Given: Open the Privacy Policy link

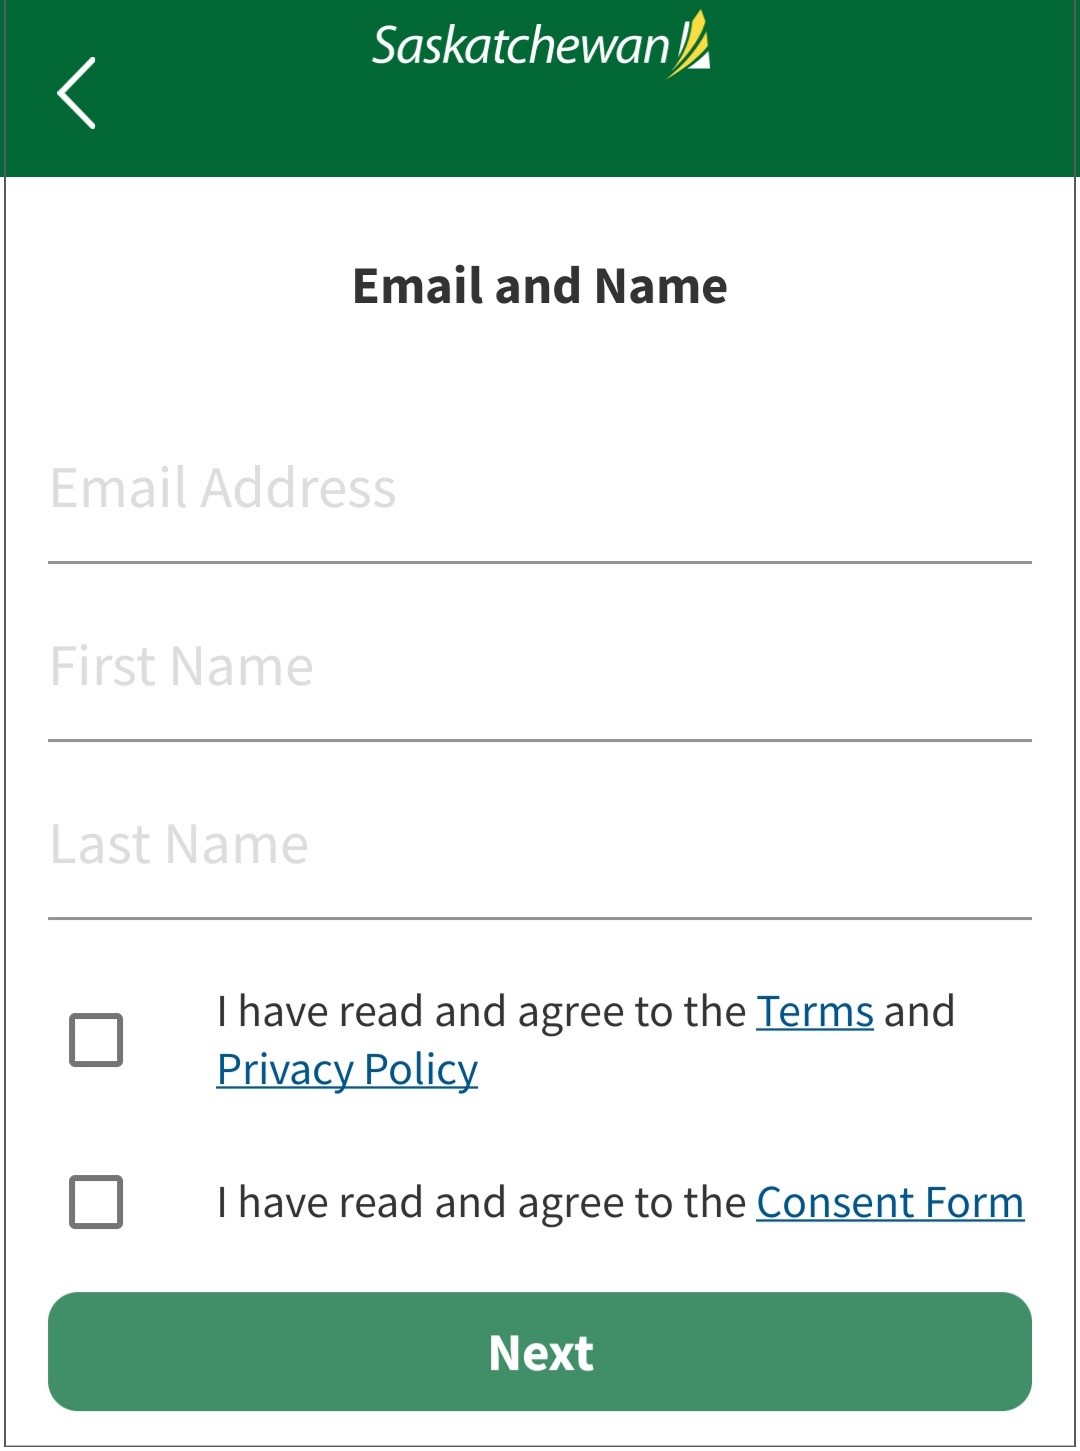Looking at the screenshot, I should pyautogui.click(x=347, y=1070).
